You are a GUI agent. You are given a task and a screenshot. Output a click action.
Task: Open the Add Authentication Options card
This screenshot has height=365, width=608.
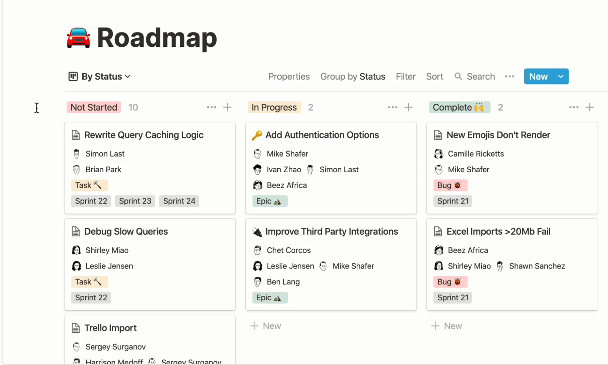331,168
